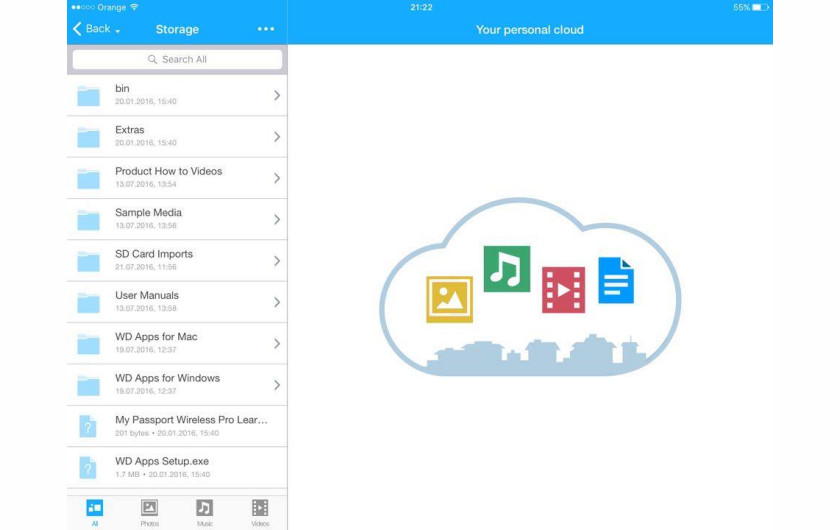Screen dimensions: 840x530
Task: Tap the My Passport Wireless Pro file icon
Action: [x=88, y=427]
